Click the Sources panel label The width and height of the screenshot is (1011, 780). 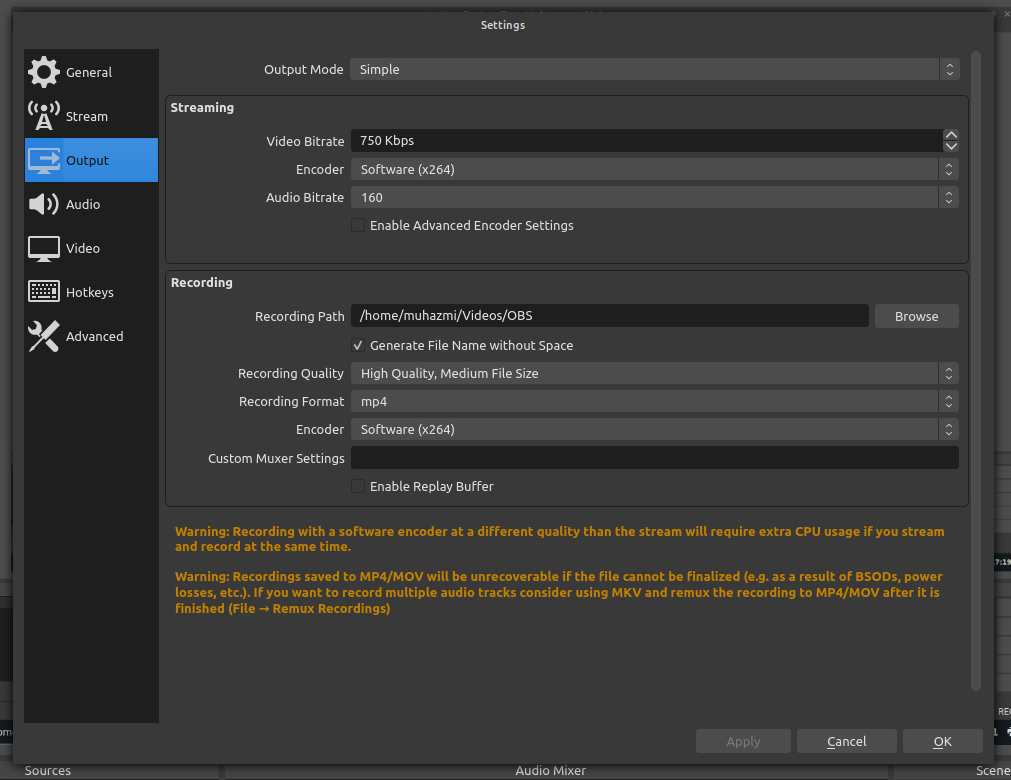(47, 770)
